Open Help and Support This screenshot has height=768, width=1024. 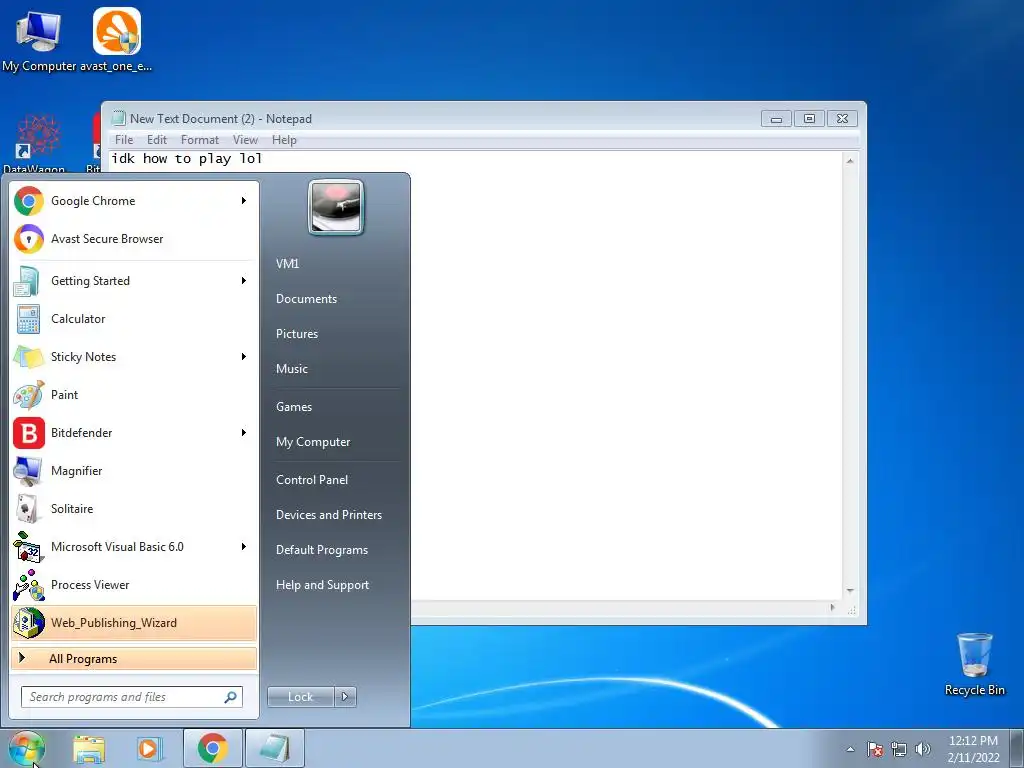323,585
